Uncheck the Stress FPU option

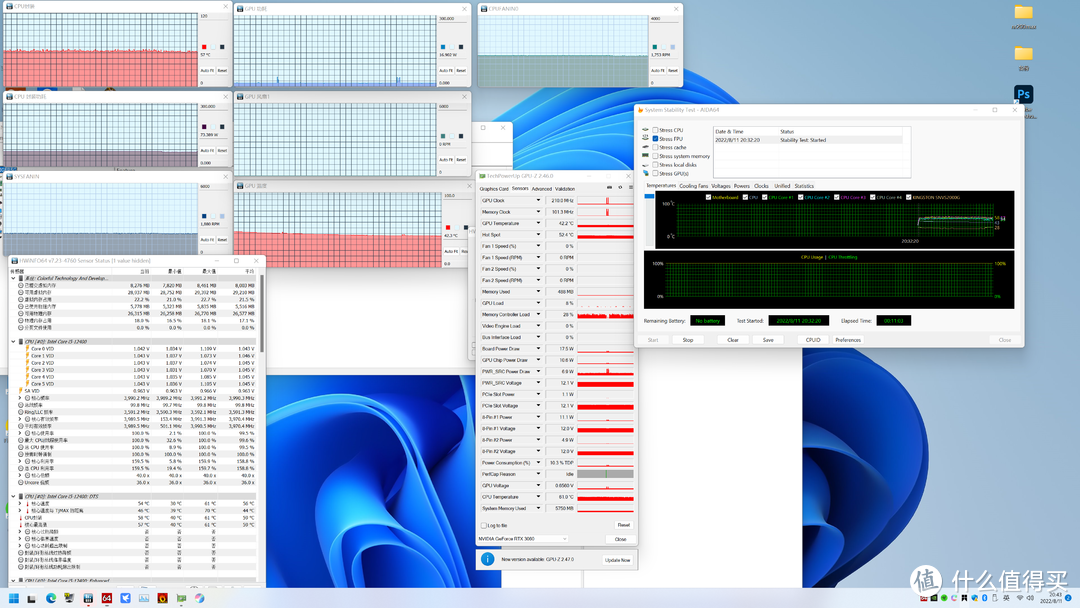click(x=655, y=139)
